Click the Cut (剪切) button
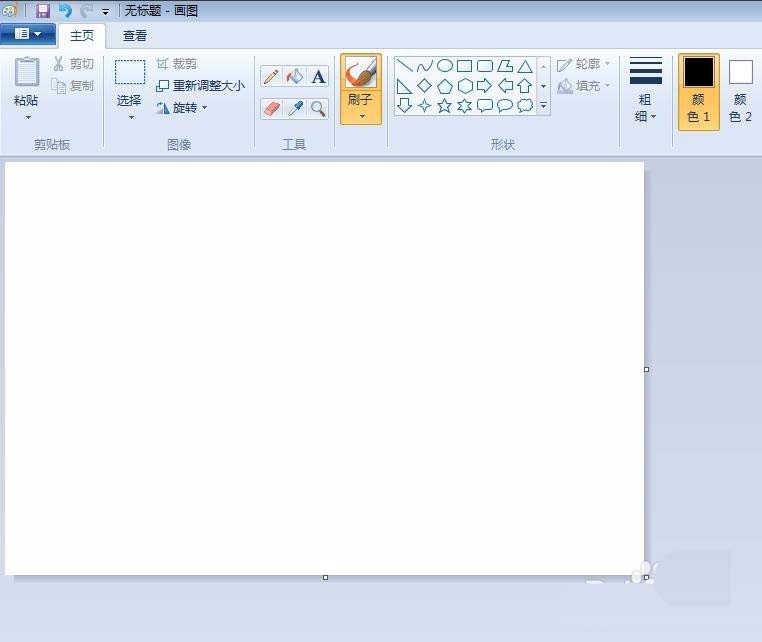The image size is (762, 642). [73, 64]
